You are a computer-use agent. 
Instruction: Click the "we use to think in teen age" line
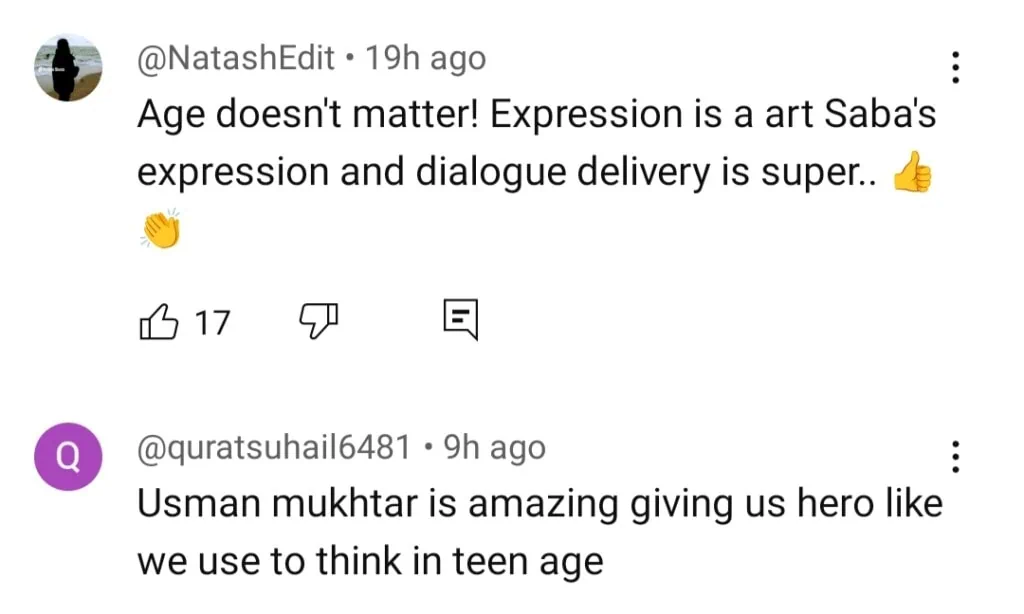coord(370,561)
